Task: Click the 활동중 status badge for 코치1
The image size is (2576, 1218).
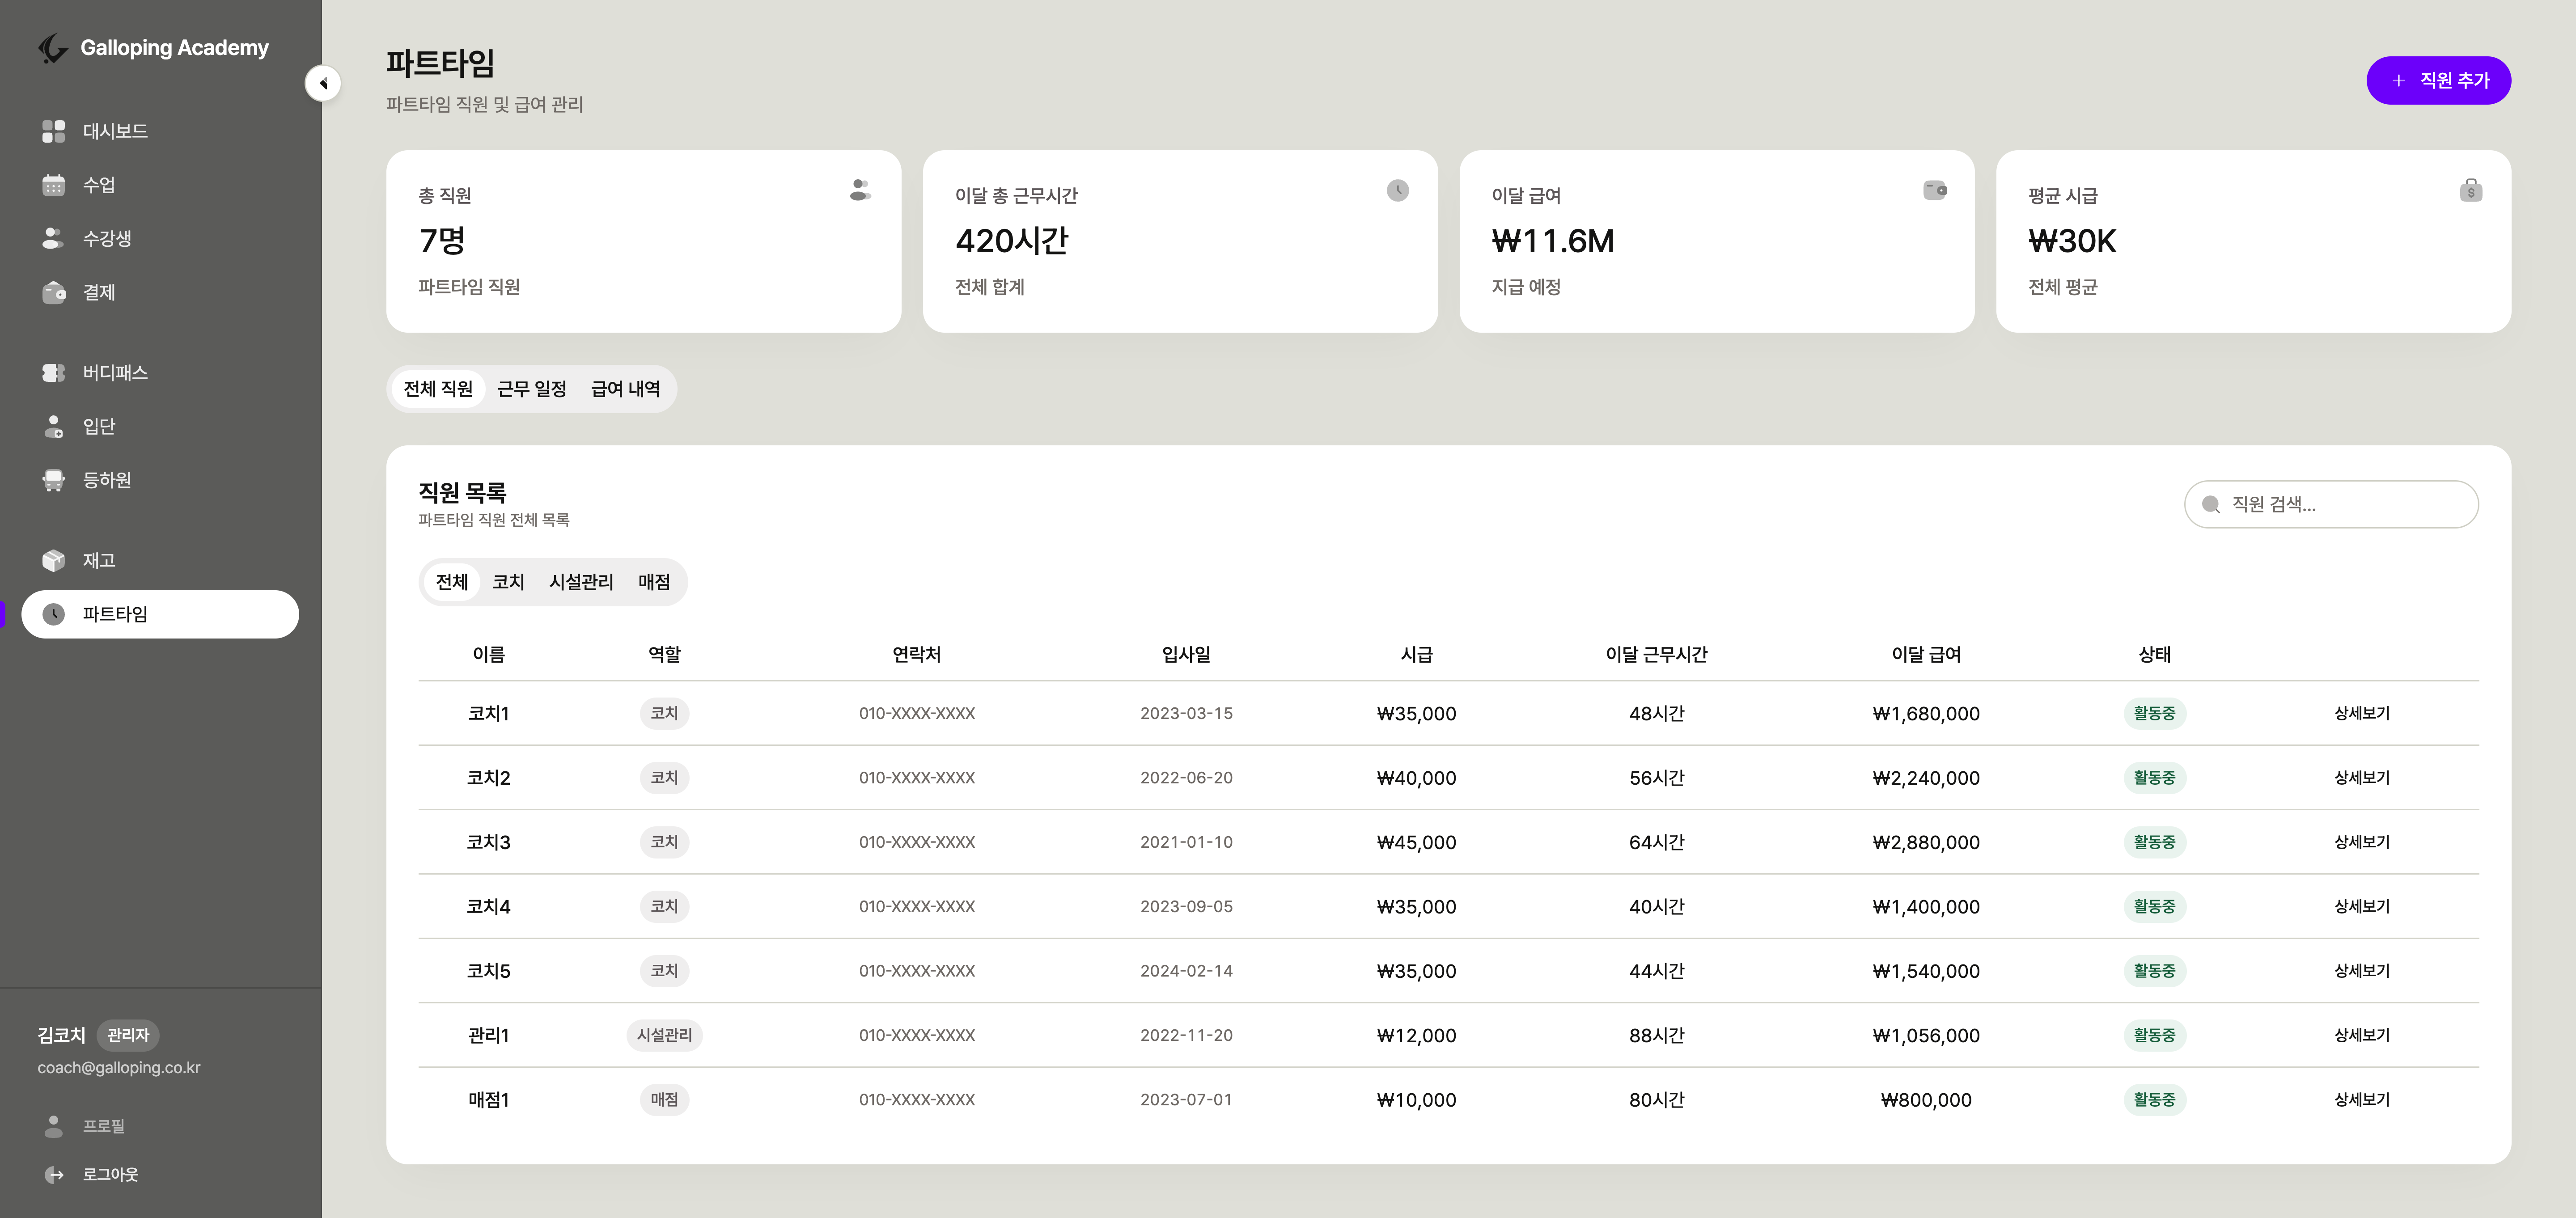Action: 2155,713
